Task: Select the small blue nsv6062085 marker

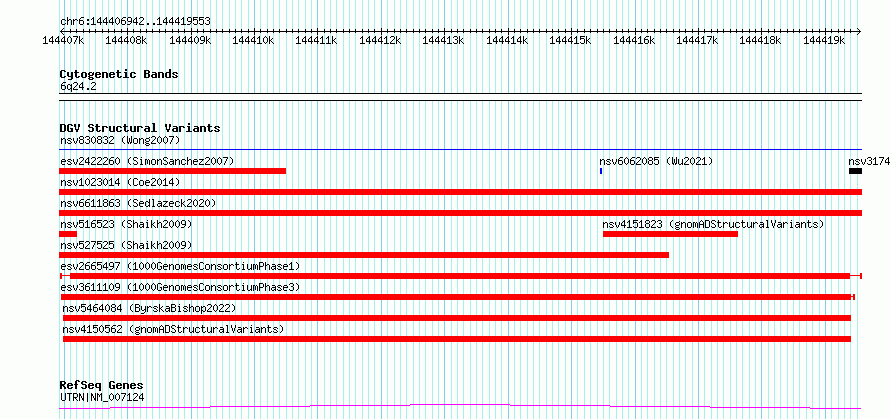Action: (x=601, y=171)
